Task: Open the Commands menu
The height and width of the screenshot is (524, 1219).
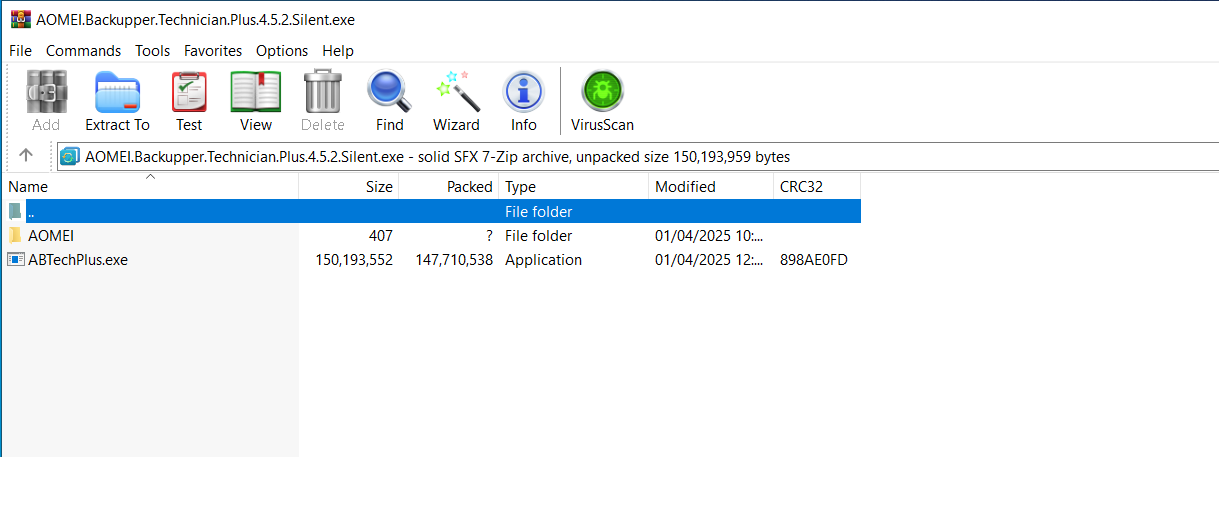Action: pos(83,51)
